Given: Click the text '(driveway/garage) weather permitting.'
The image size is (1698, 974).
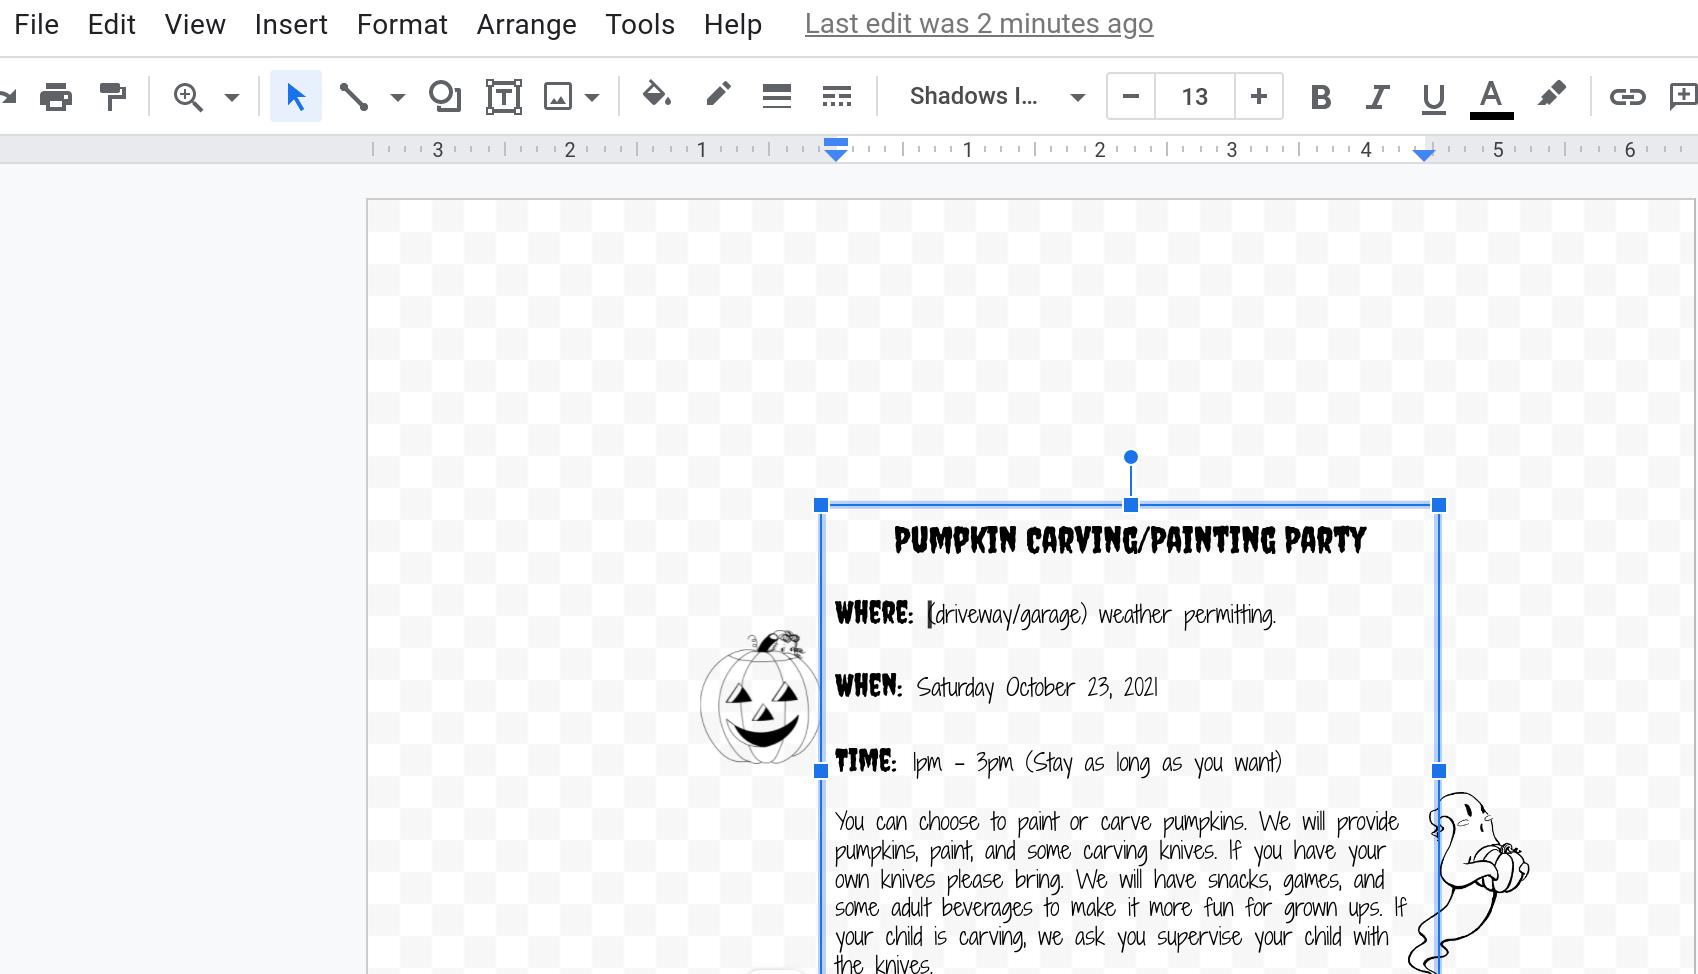Looking at the screenshot, I should point(1102,614).
